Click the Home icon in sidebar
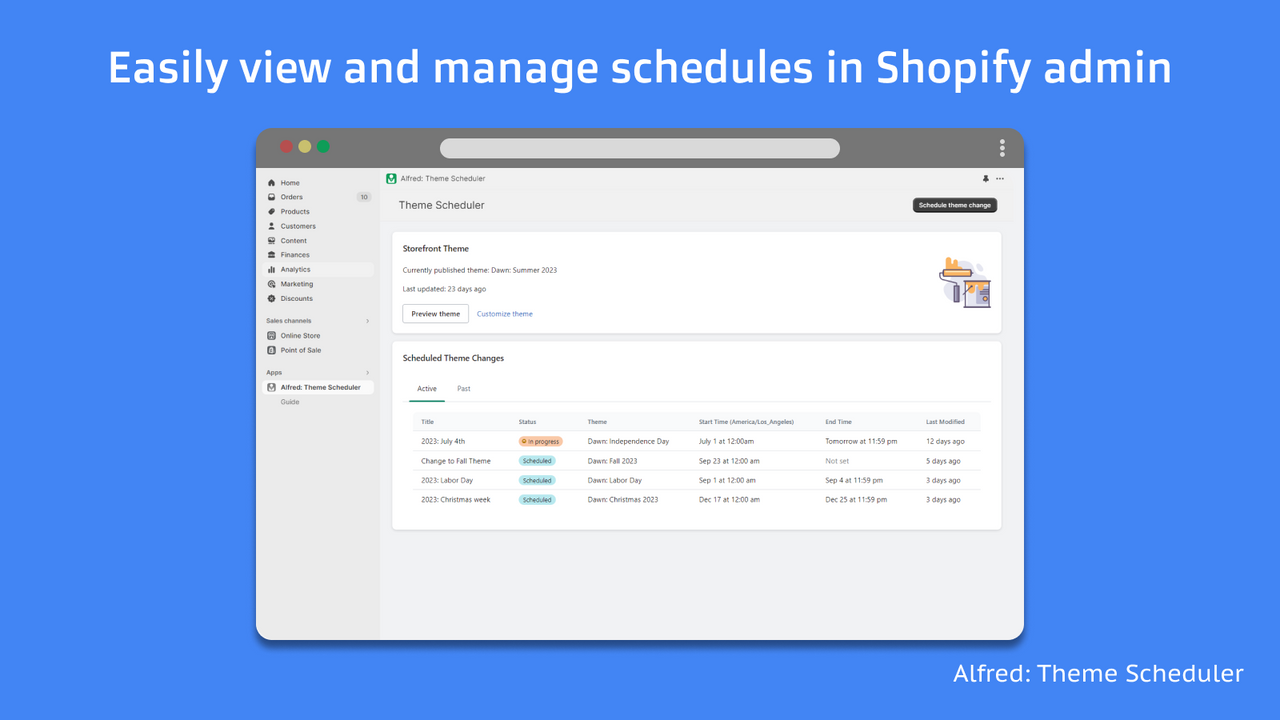The height and width of the screenshot is (720, 1280). click(x=272, y=183)
